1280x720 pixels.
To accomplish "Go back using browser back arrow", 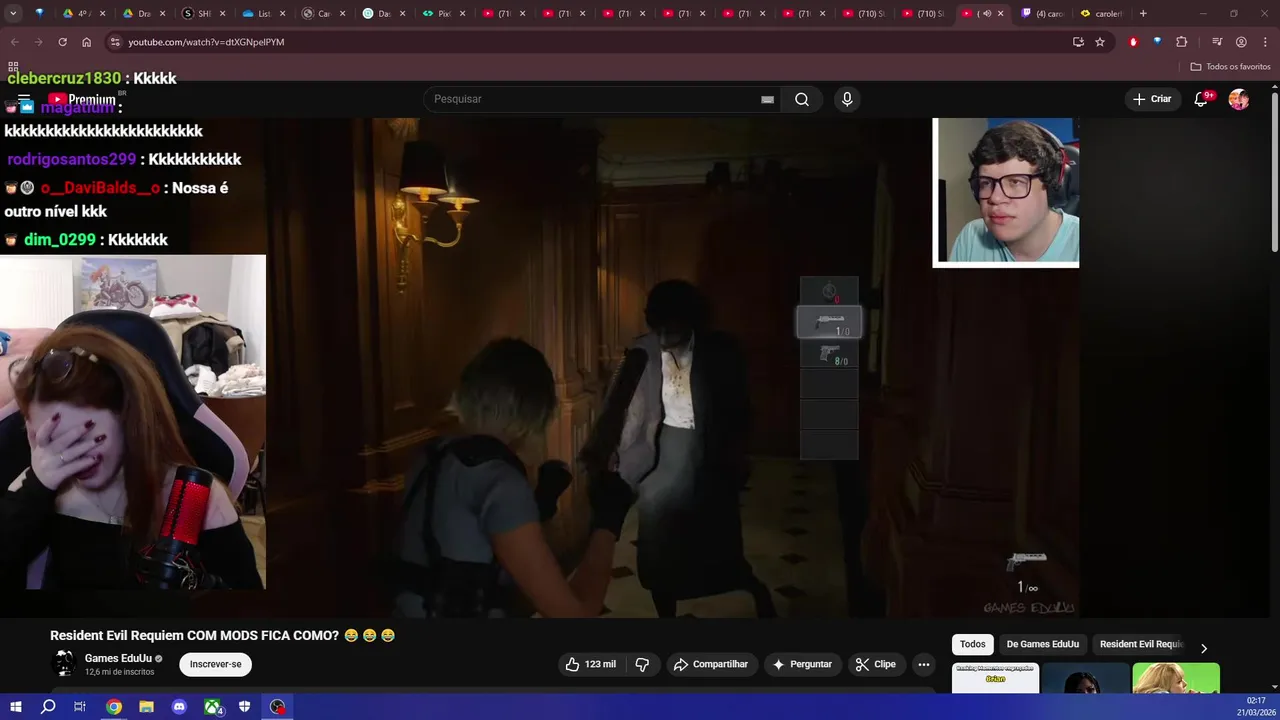I will pyautogui.click(x=15, y=42).
